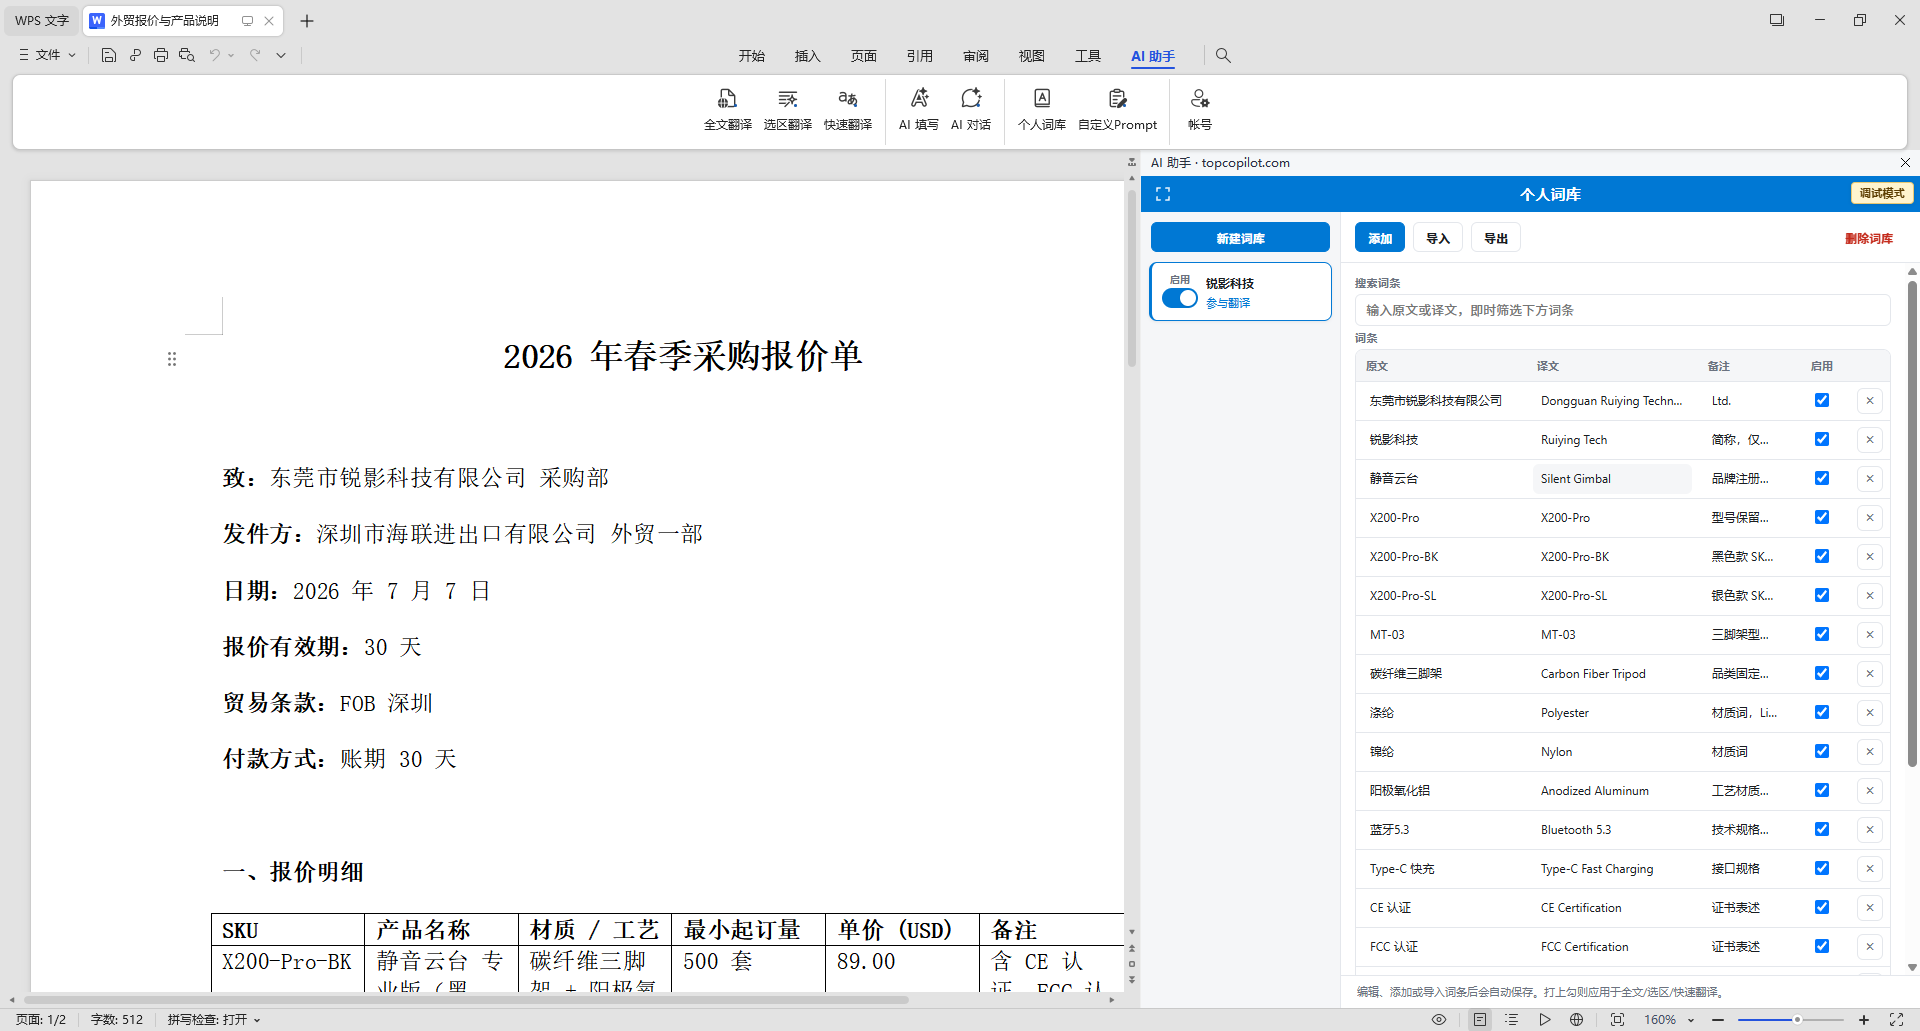Image resolution: width=1920 pixels, height=1031 pixels.
Task: Uncheck the 蓝牙5.3 entry checkbox
Action: (1822, 829)
